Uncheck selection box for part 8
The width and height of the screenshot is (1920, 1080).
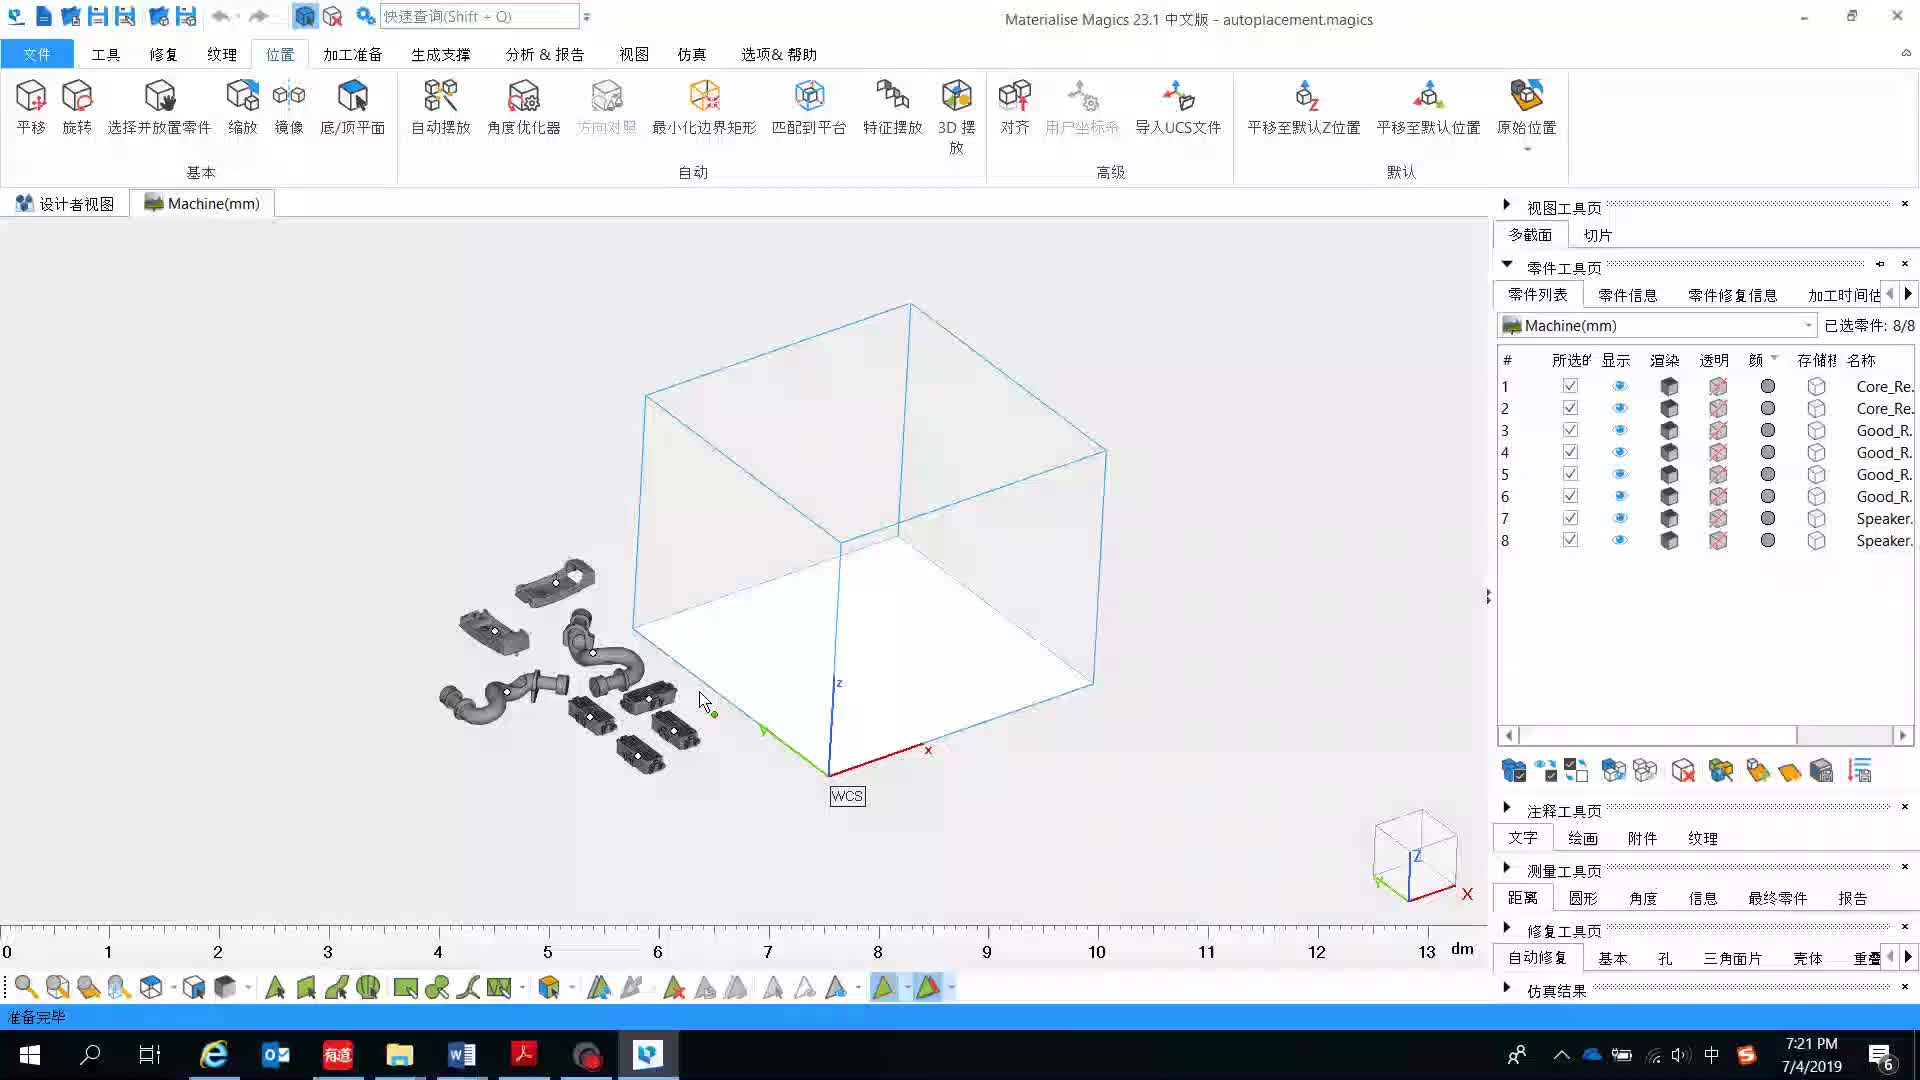[x=1570, y=540]
